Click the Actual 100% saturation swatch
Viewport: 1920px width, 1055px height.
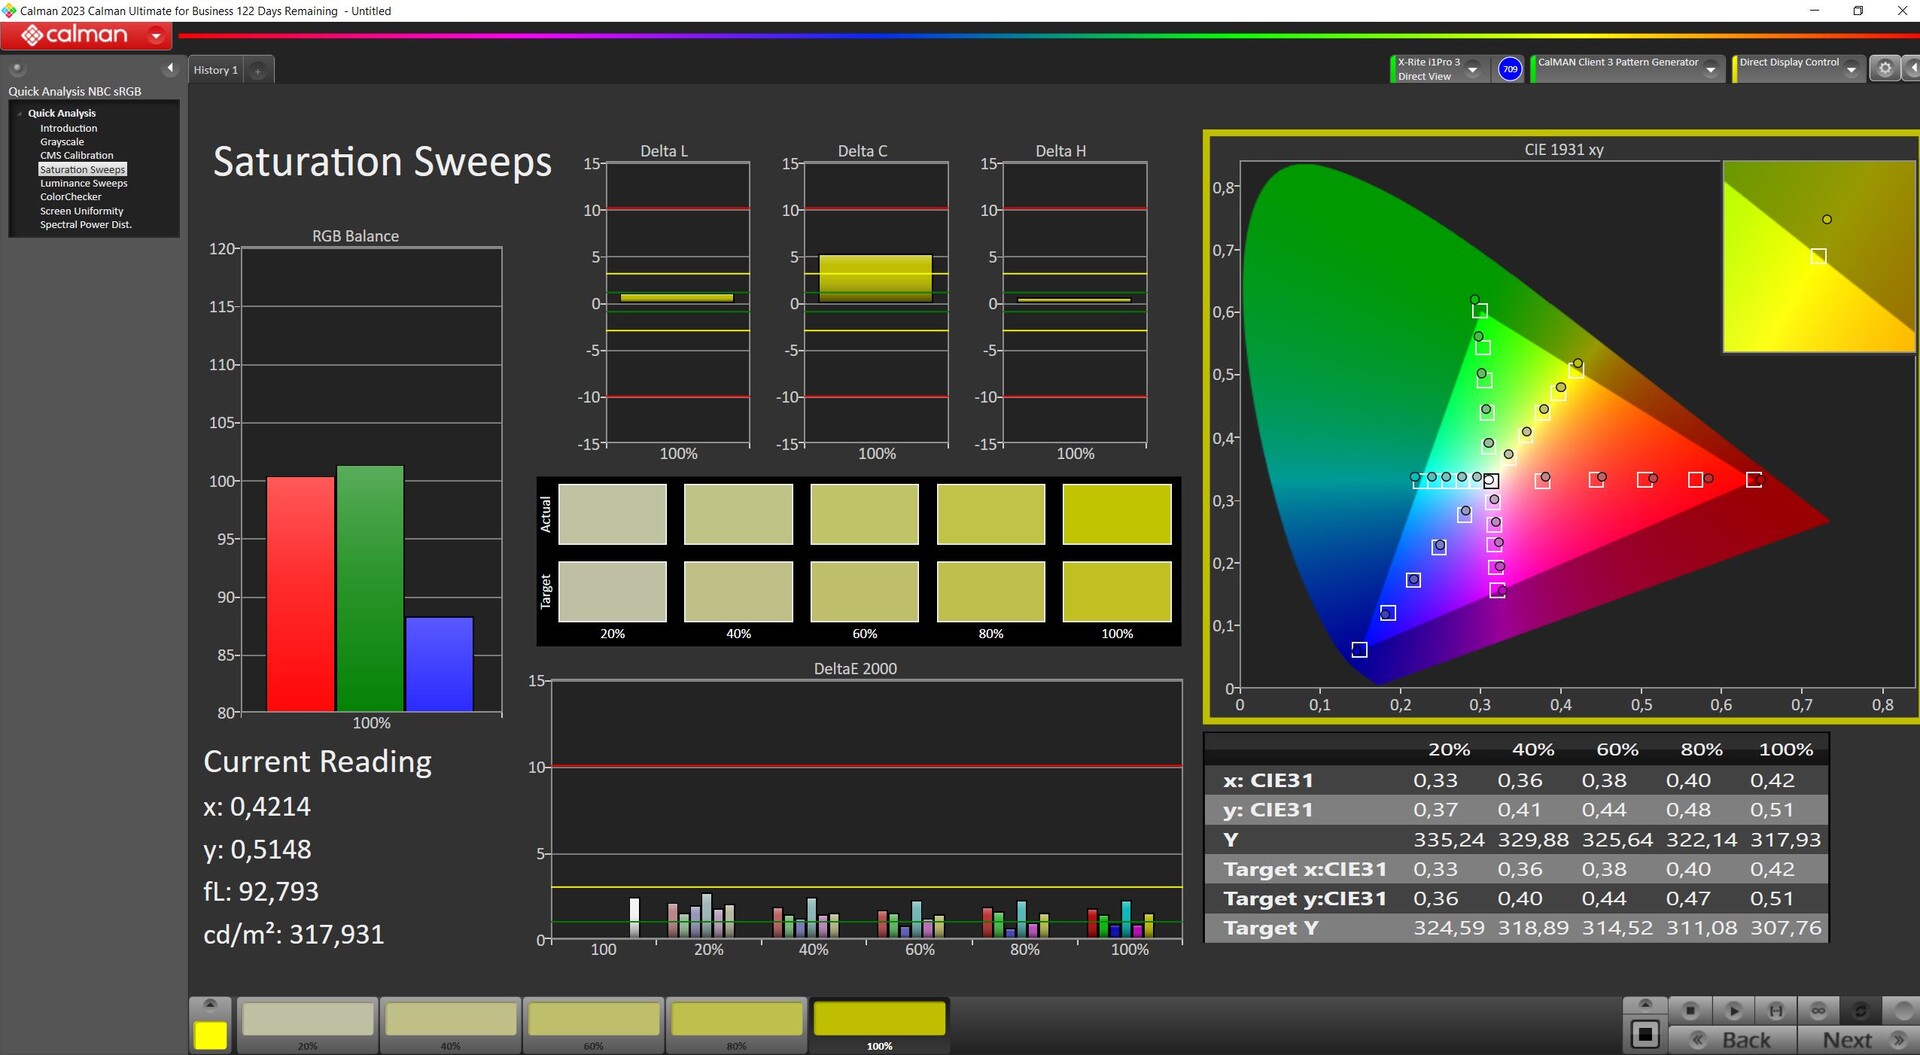[x=1117, y=514]
